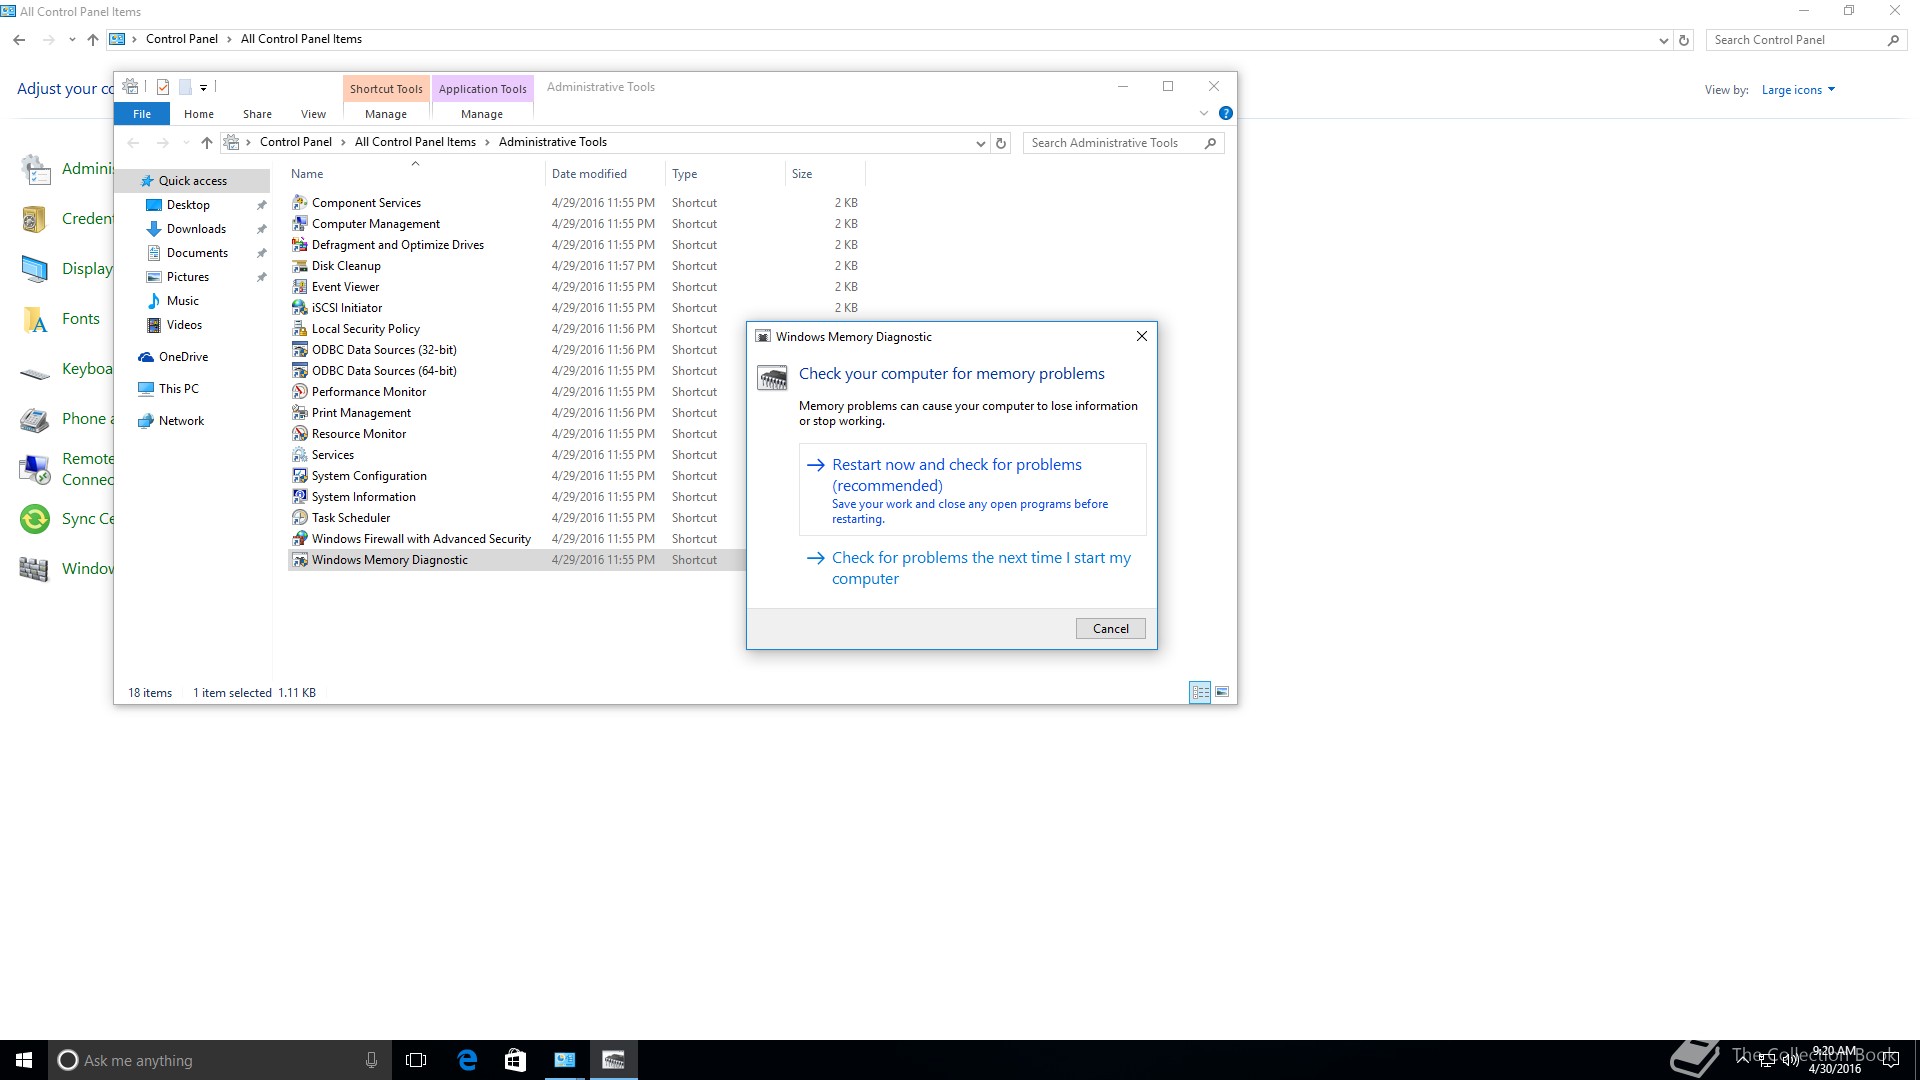The image size is (1920, 1080).
Task: Open Task View on taskbar
Action: pyautogui.click(x=416, y=1060)
